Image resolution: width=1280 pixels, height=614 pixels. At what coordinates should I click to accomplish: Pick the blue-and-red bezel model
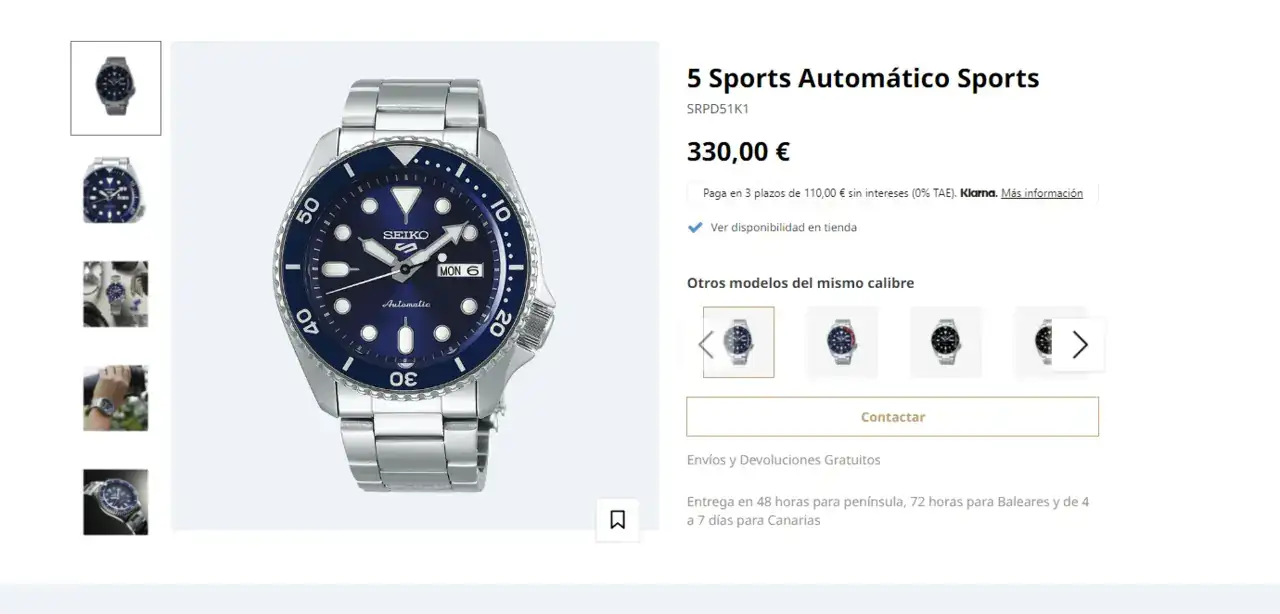click(x=842, y=342)
